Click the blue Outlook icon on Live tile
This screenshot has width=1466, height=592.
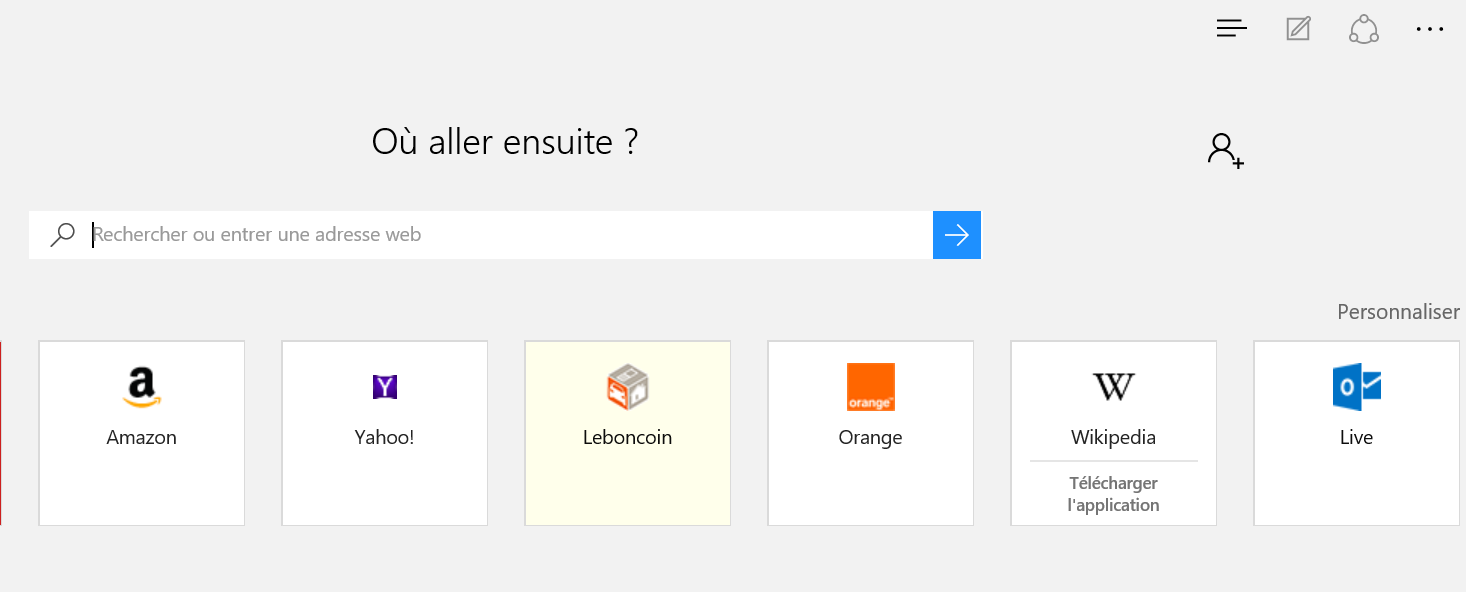click(1356, 387)
